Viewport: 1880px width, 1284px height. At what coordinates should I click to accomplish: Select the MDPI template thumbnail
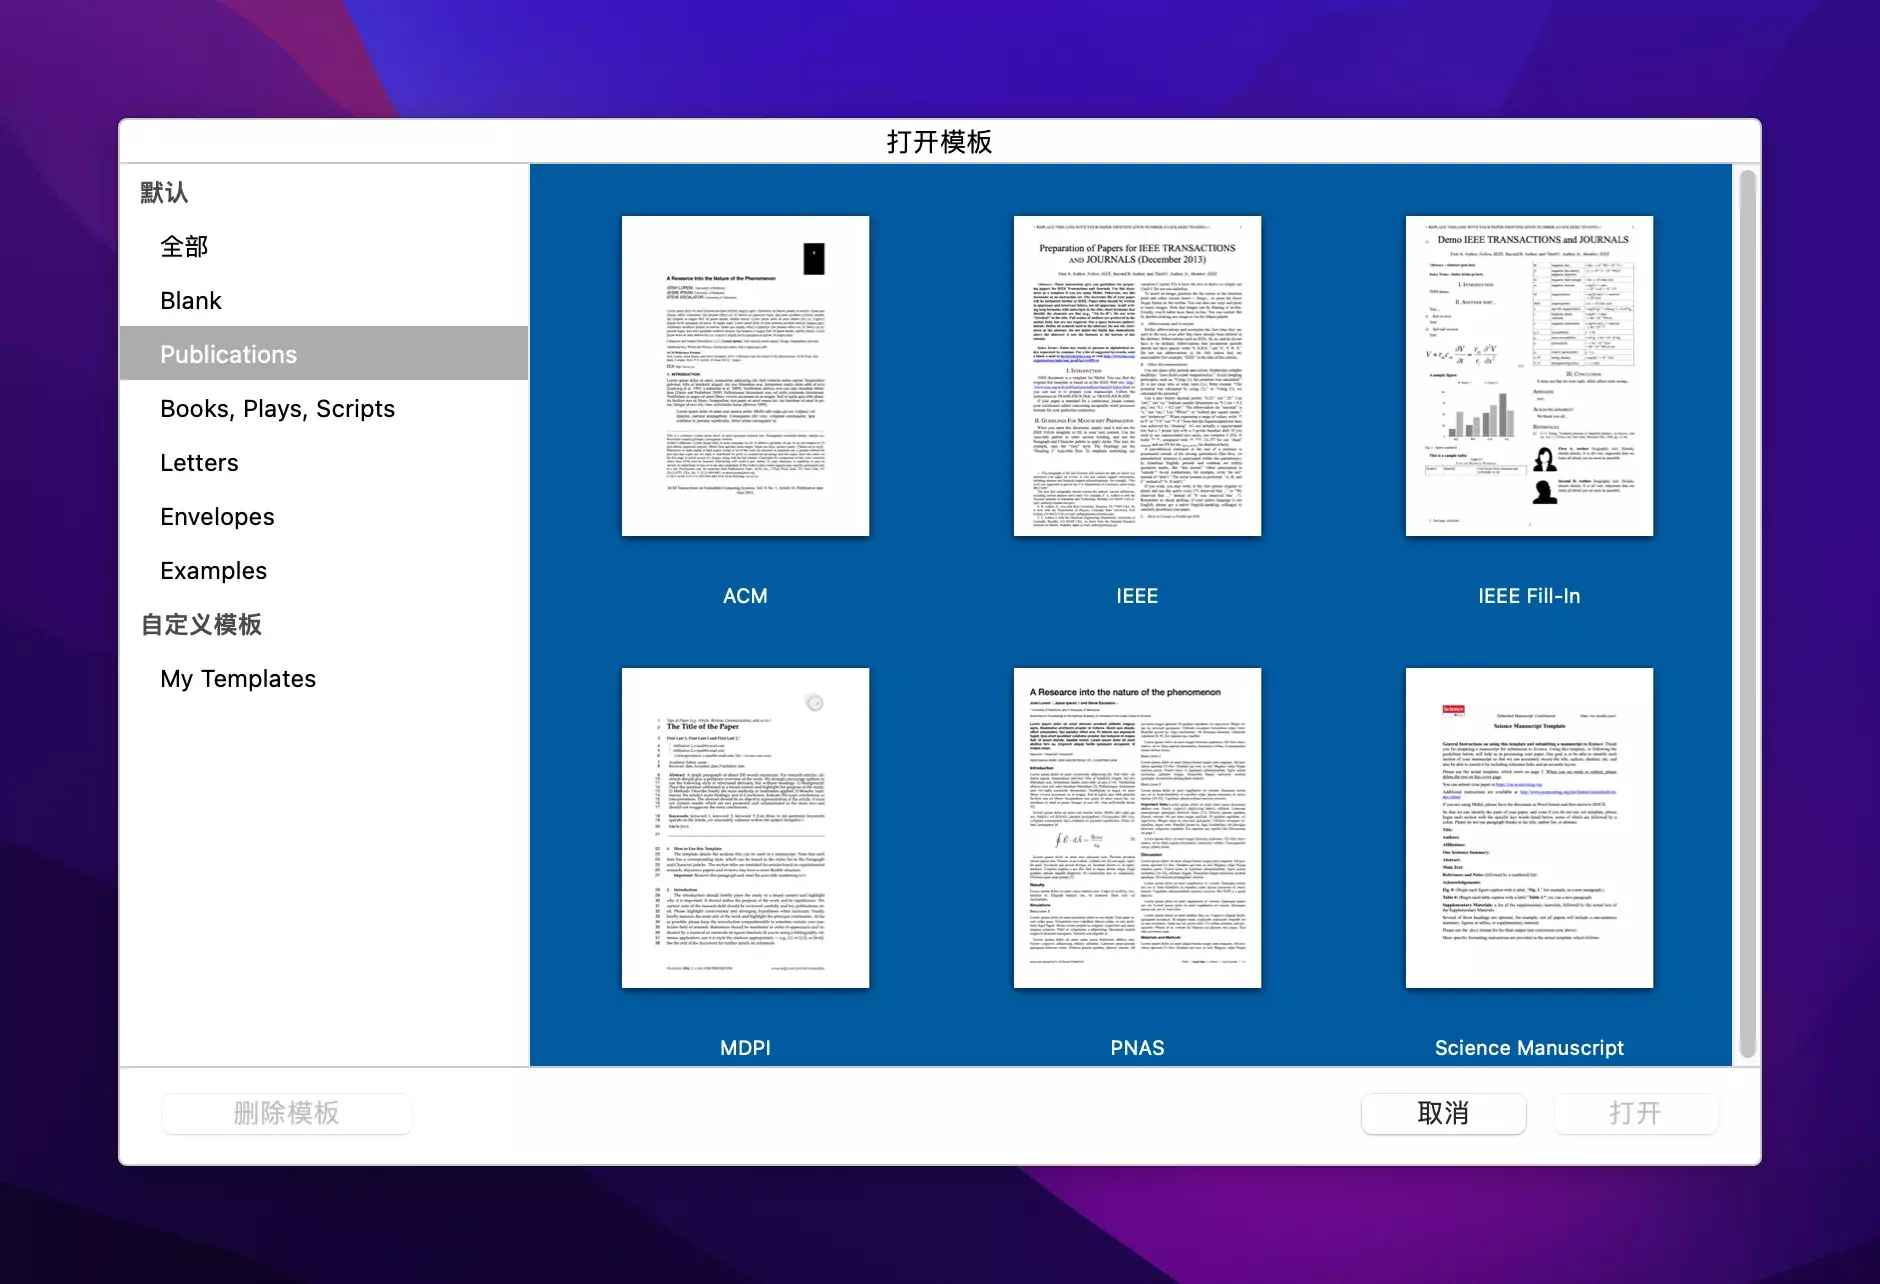(x=745, y=828)
